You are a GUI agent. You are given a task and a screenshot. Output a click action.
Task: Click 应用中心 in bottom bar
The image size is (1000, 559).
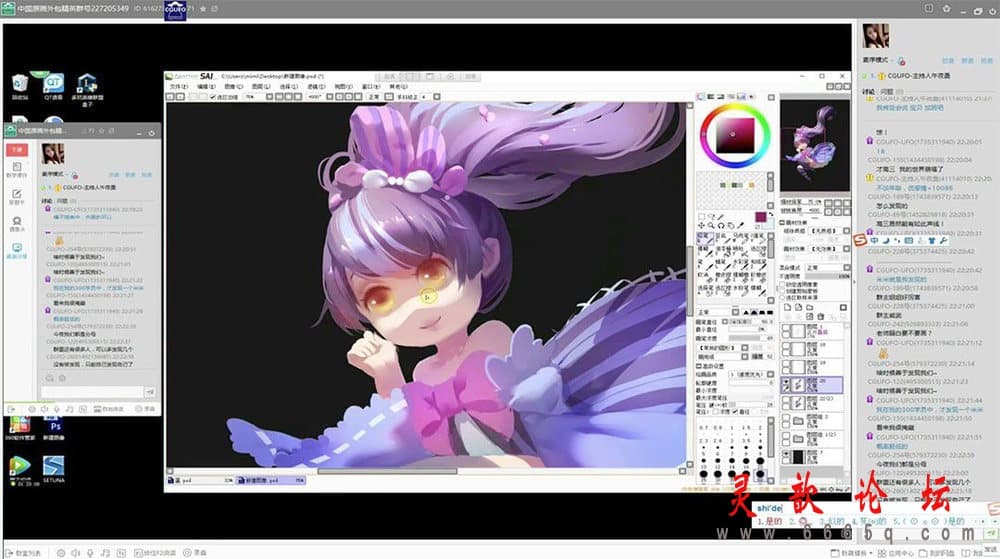(x=896, y=553)
